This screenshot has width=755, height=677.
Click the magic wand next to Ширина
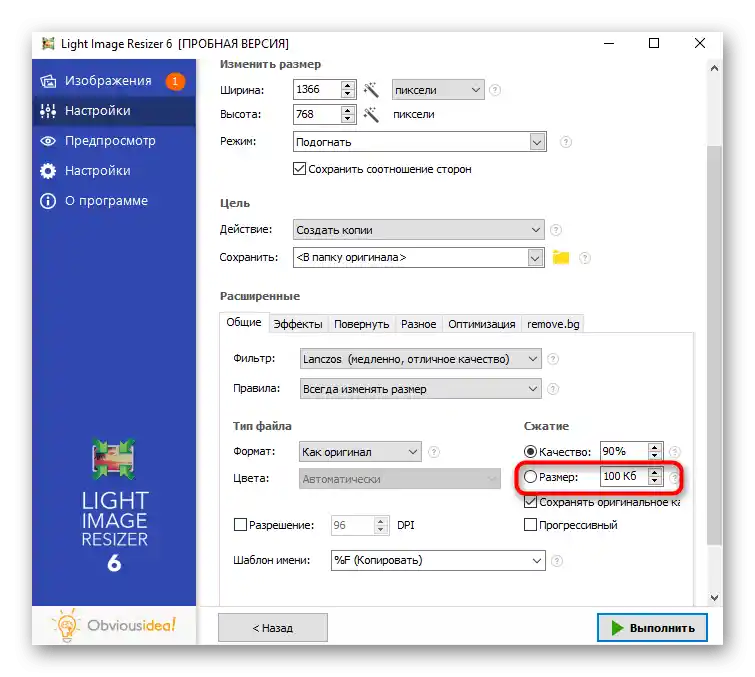[x=371, y=90]
